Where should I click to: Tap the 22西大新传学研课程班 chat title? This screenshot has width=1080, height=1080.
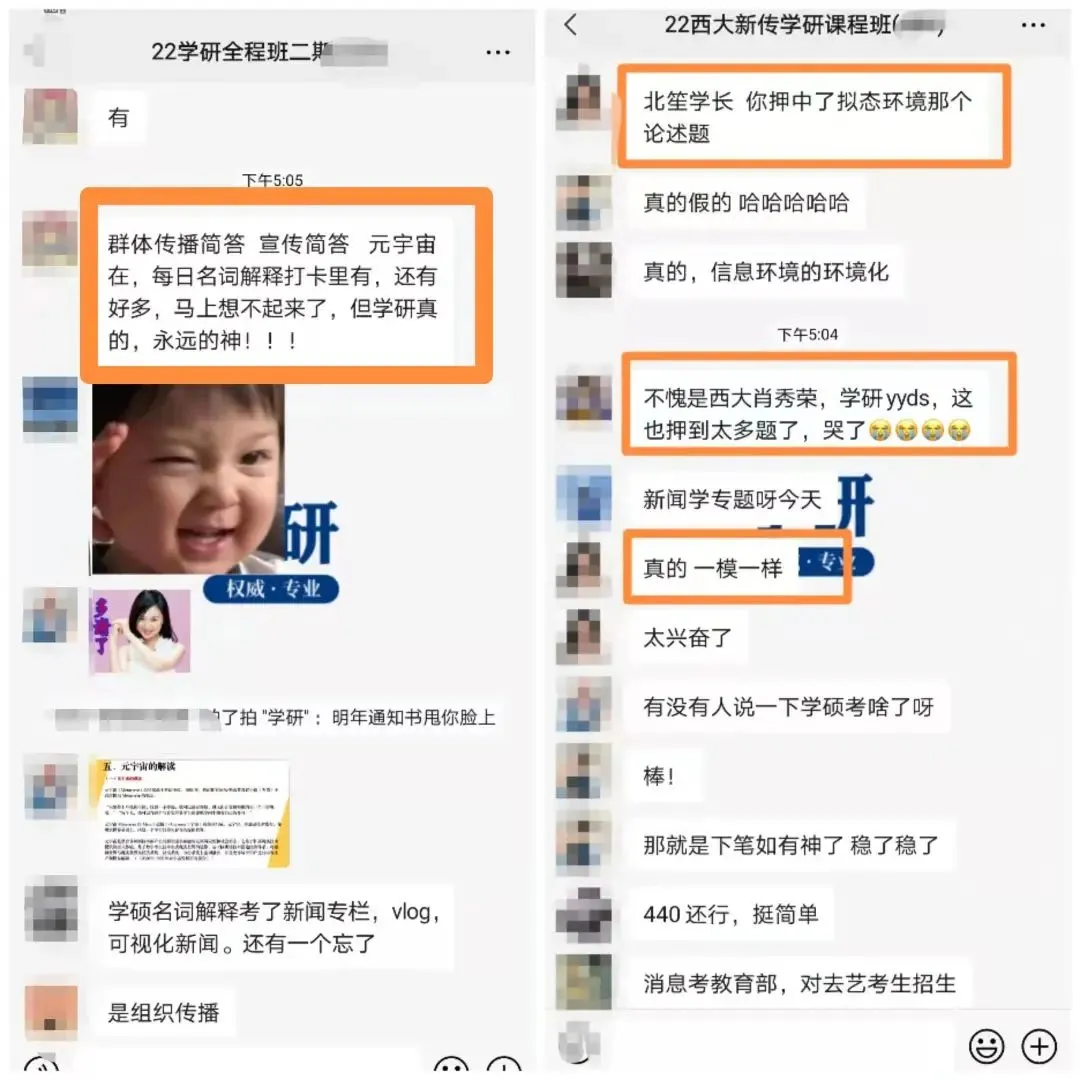pyautogui.click(x=802, y=25)
